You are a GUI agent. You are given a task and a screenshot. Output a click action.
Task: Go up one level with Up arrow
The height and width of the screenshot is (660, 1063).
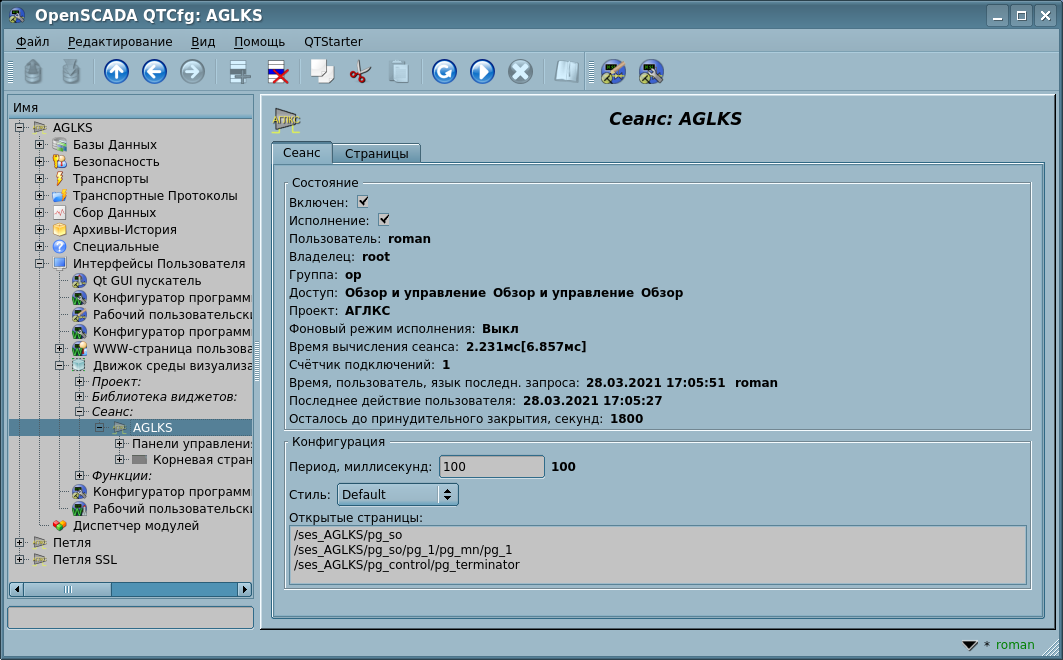click(116, 72)
